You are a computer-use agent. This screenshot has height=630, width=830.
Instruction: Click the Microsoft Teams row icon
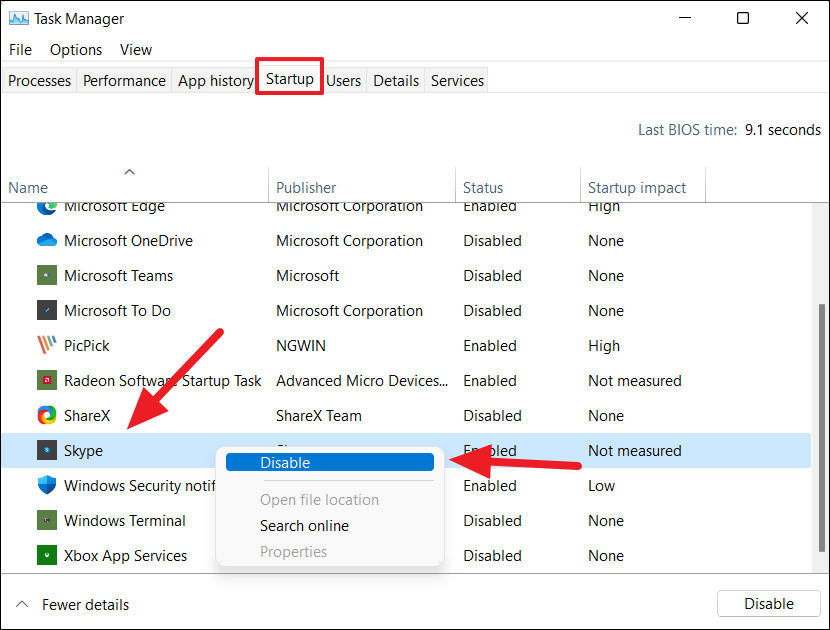click(47, 275)
